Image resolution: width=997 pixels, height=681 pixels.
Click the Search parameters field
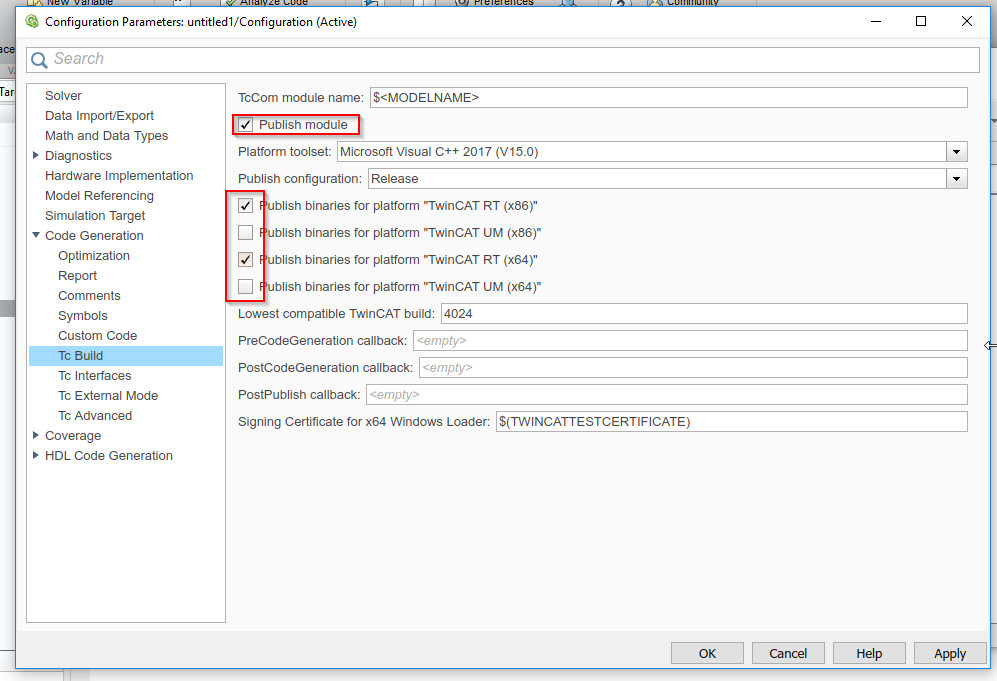502,59
